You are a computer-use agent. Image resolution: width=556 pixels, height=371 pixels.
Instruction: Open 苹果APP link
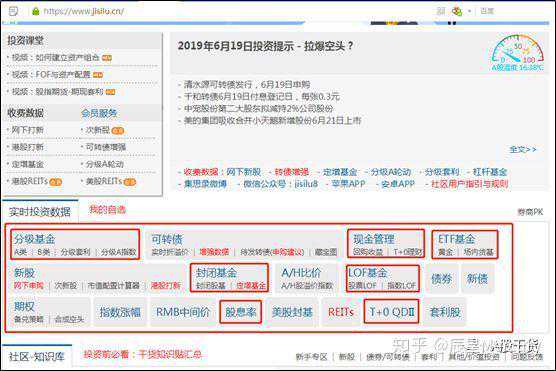pos(348,184)
